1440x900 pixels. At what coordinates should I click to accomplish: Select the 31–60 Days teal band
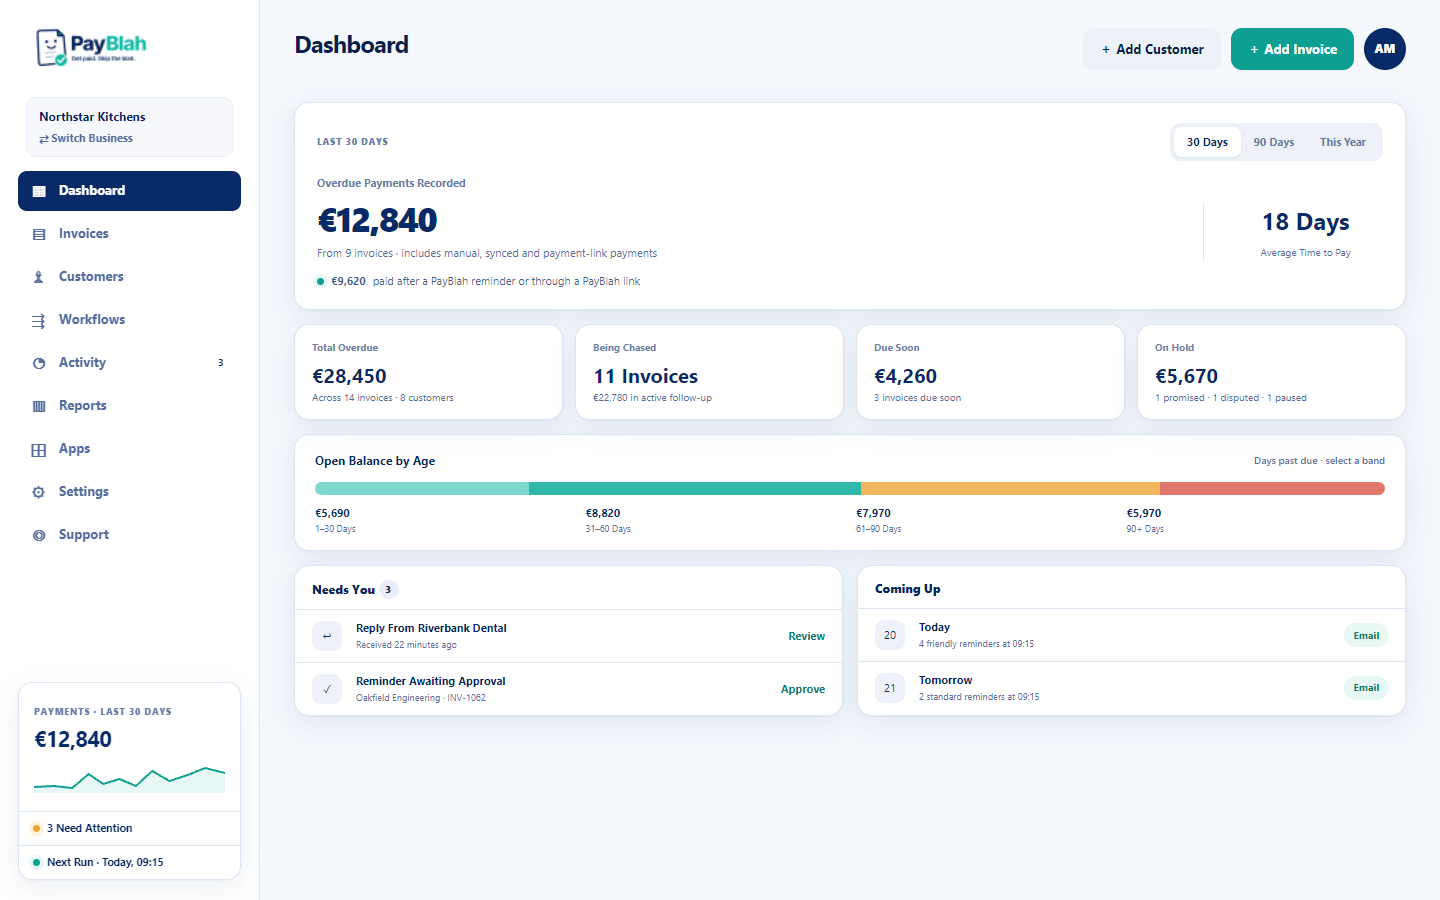pyautogui.click(x=695, y=489)
